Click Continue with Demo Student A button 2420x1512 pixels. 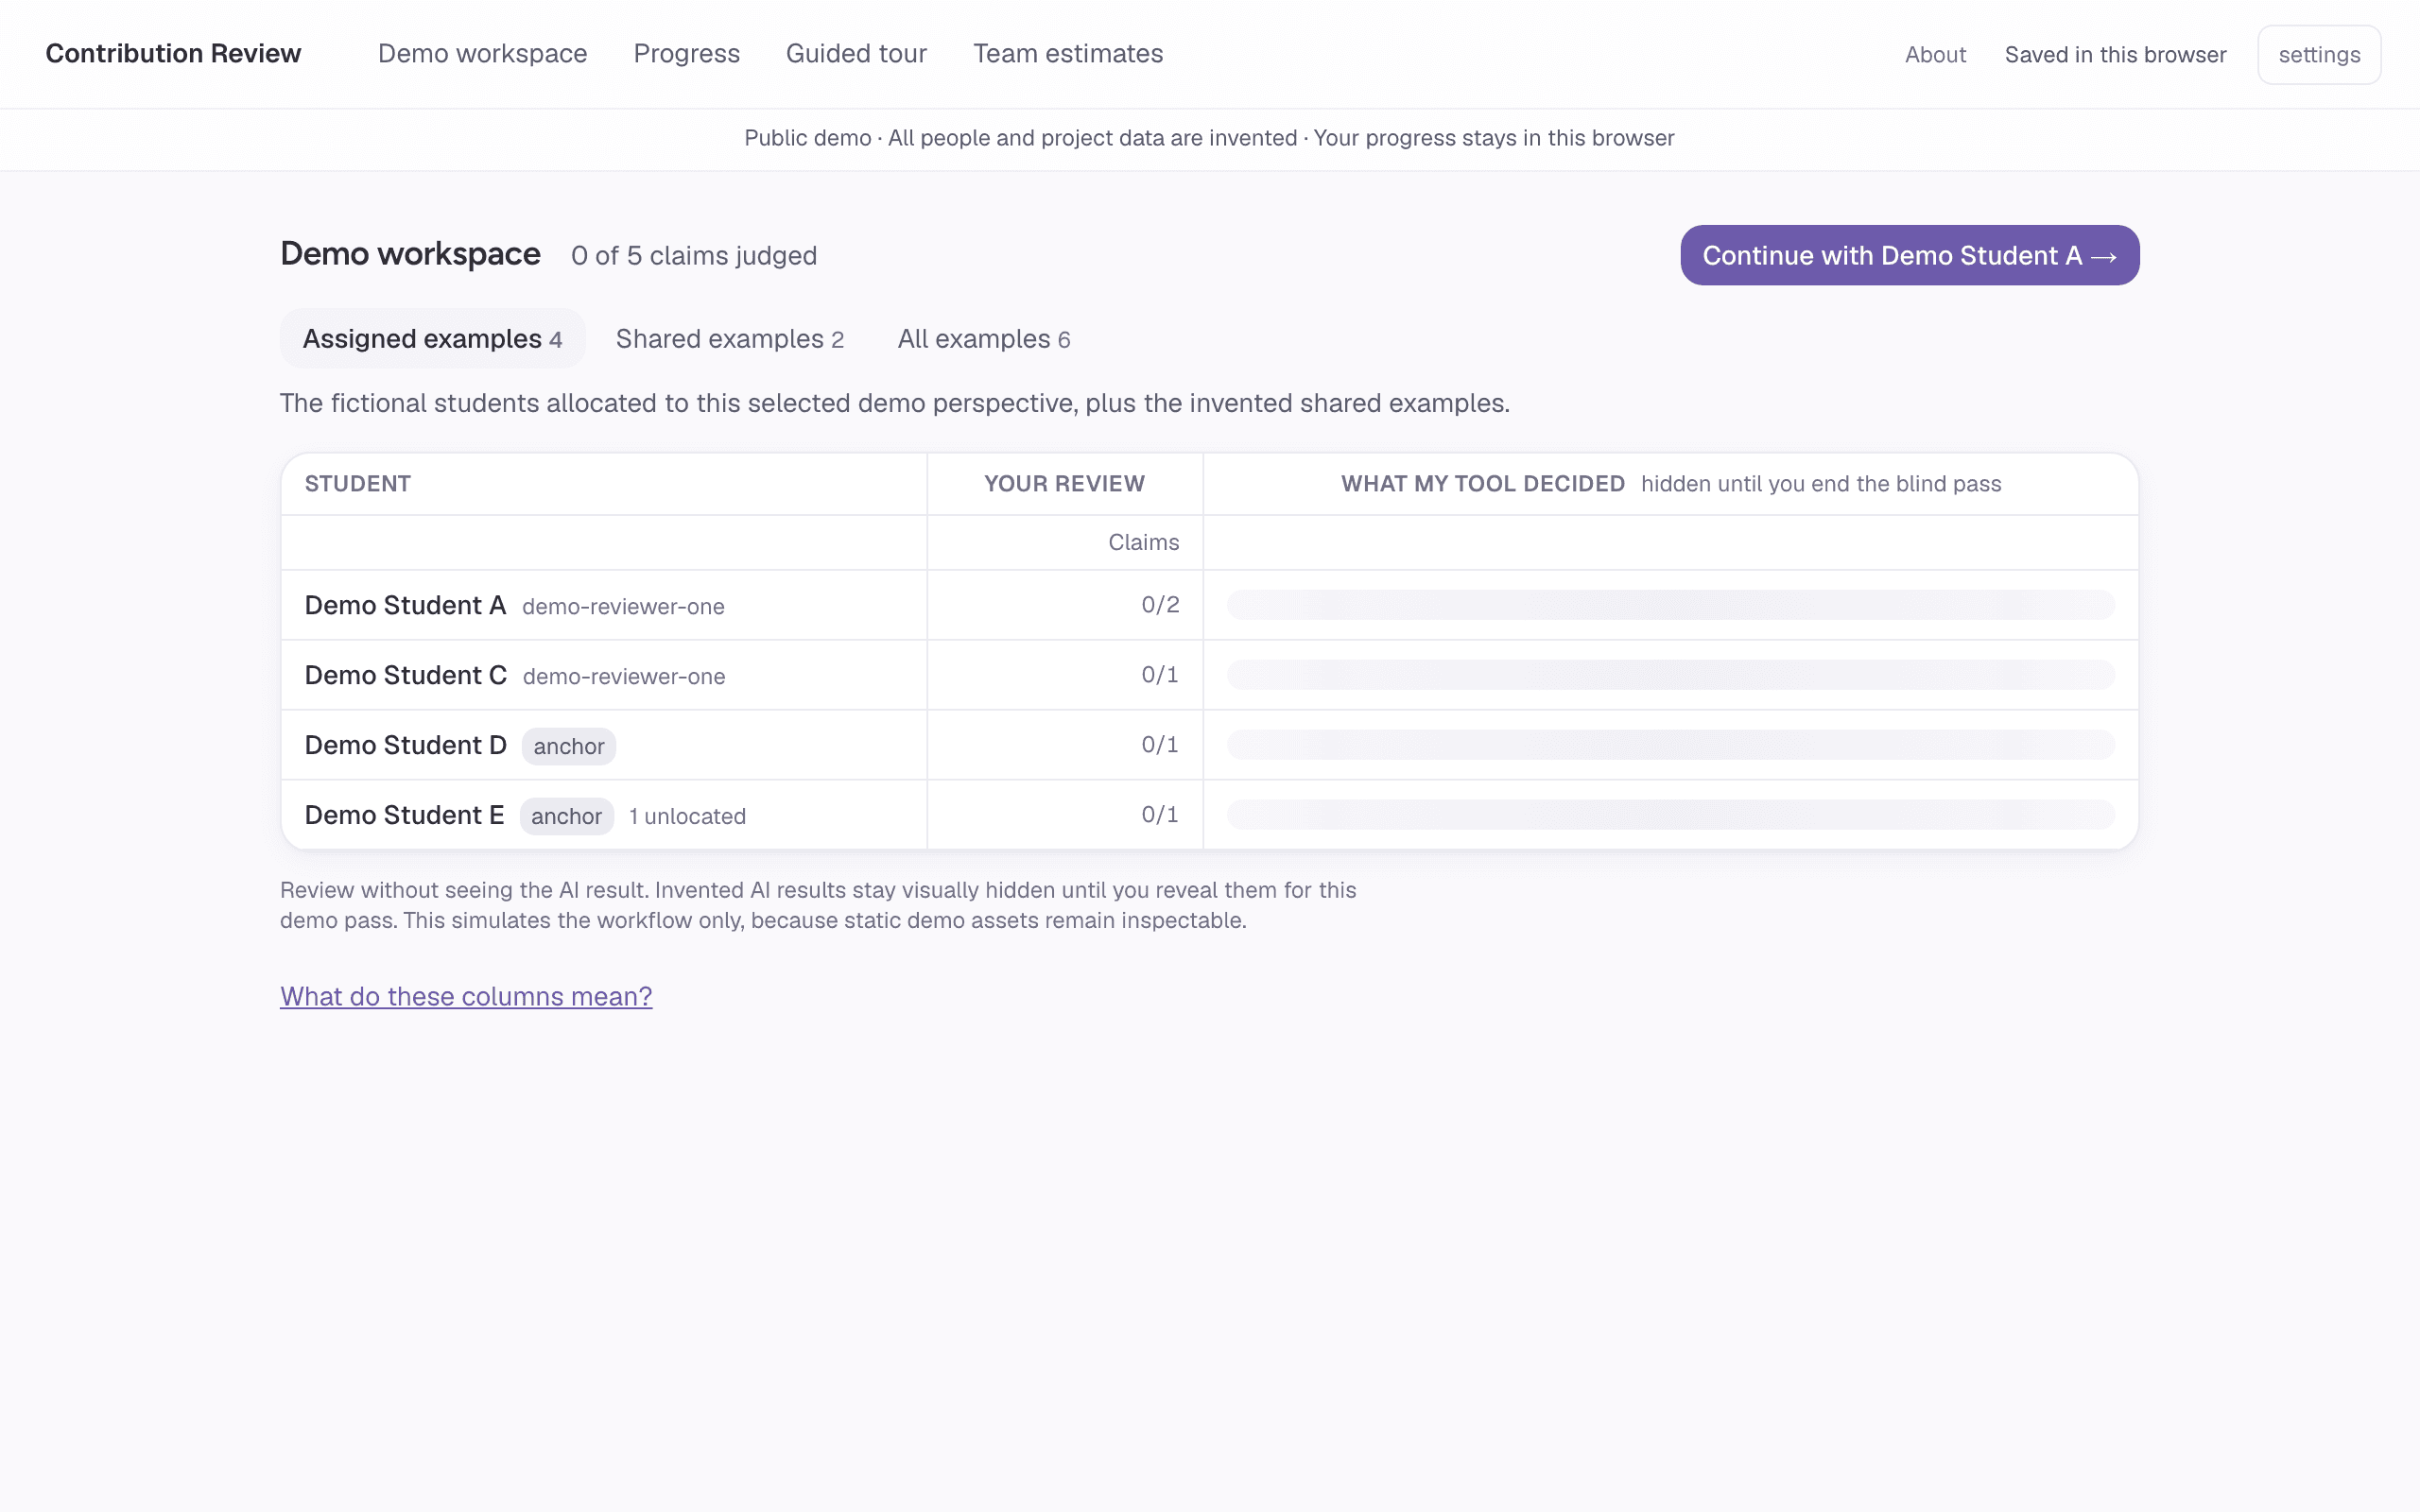tap(1909, 255)
